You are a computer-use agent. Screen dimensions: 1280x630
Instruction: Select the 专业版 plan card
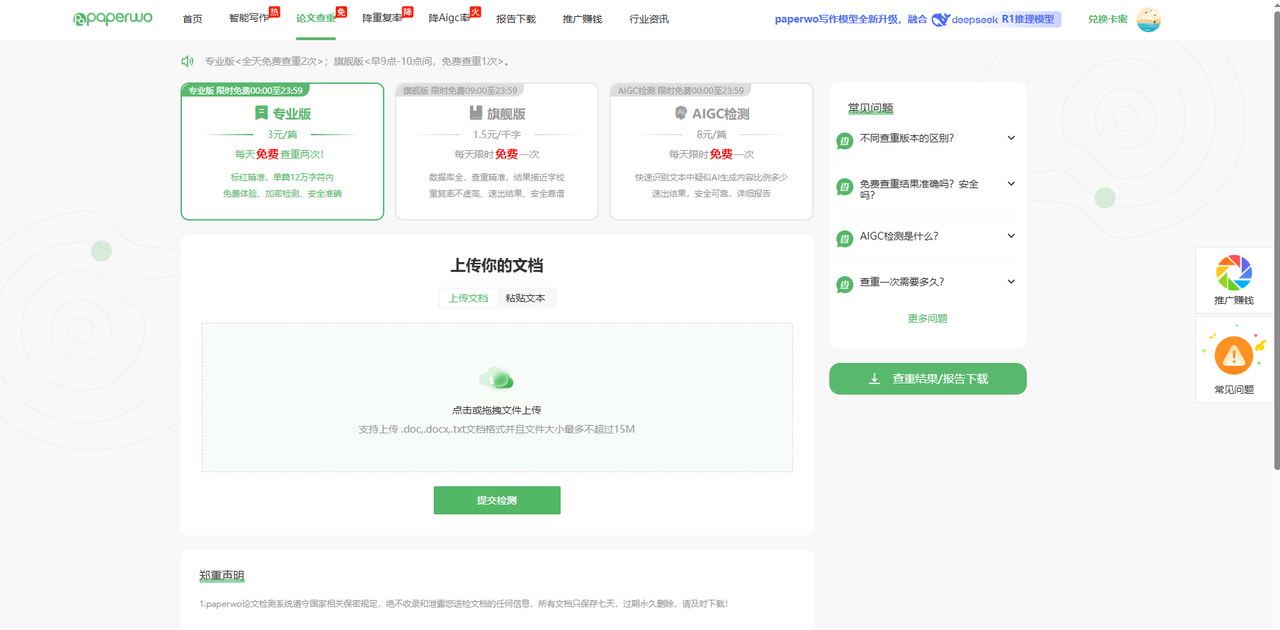point(282,152)
